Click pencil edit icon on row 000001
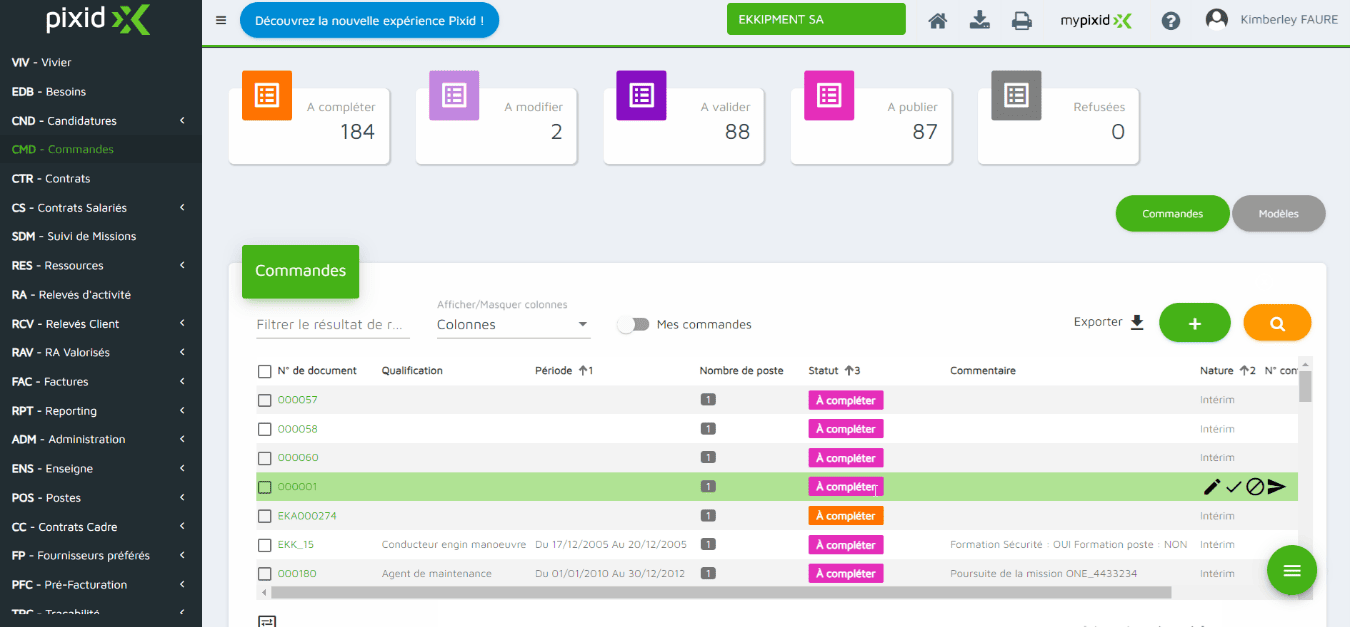The width and height of the screenshot is (1350, 627). click(1212, 487)
